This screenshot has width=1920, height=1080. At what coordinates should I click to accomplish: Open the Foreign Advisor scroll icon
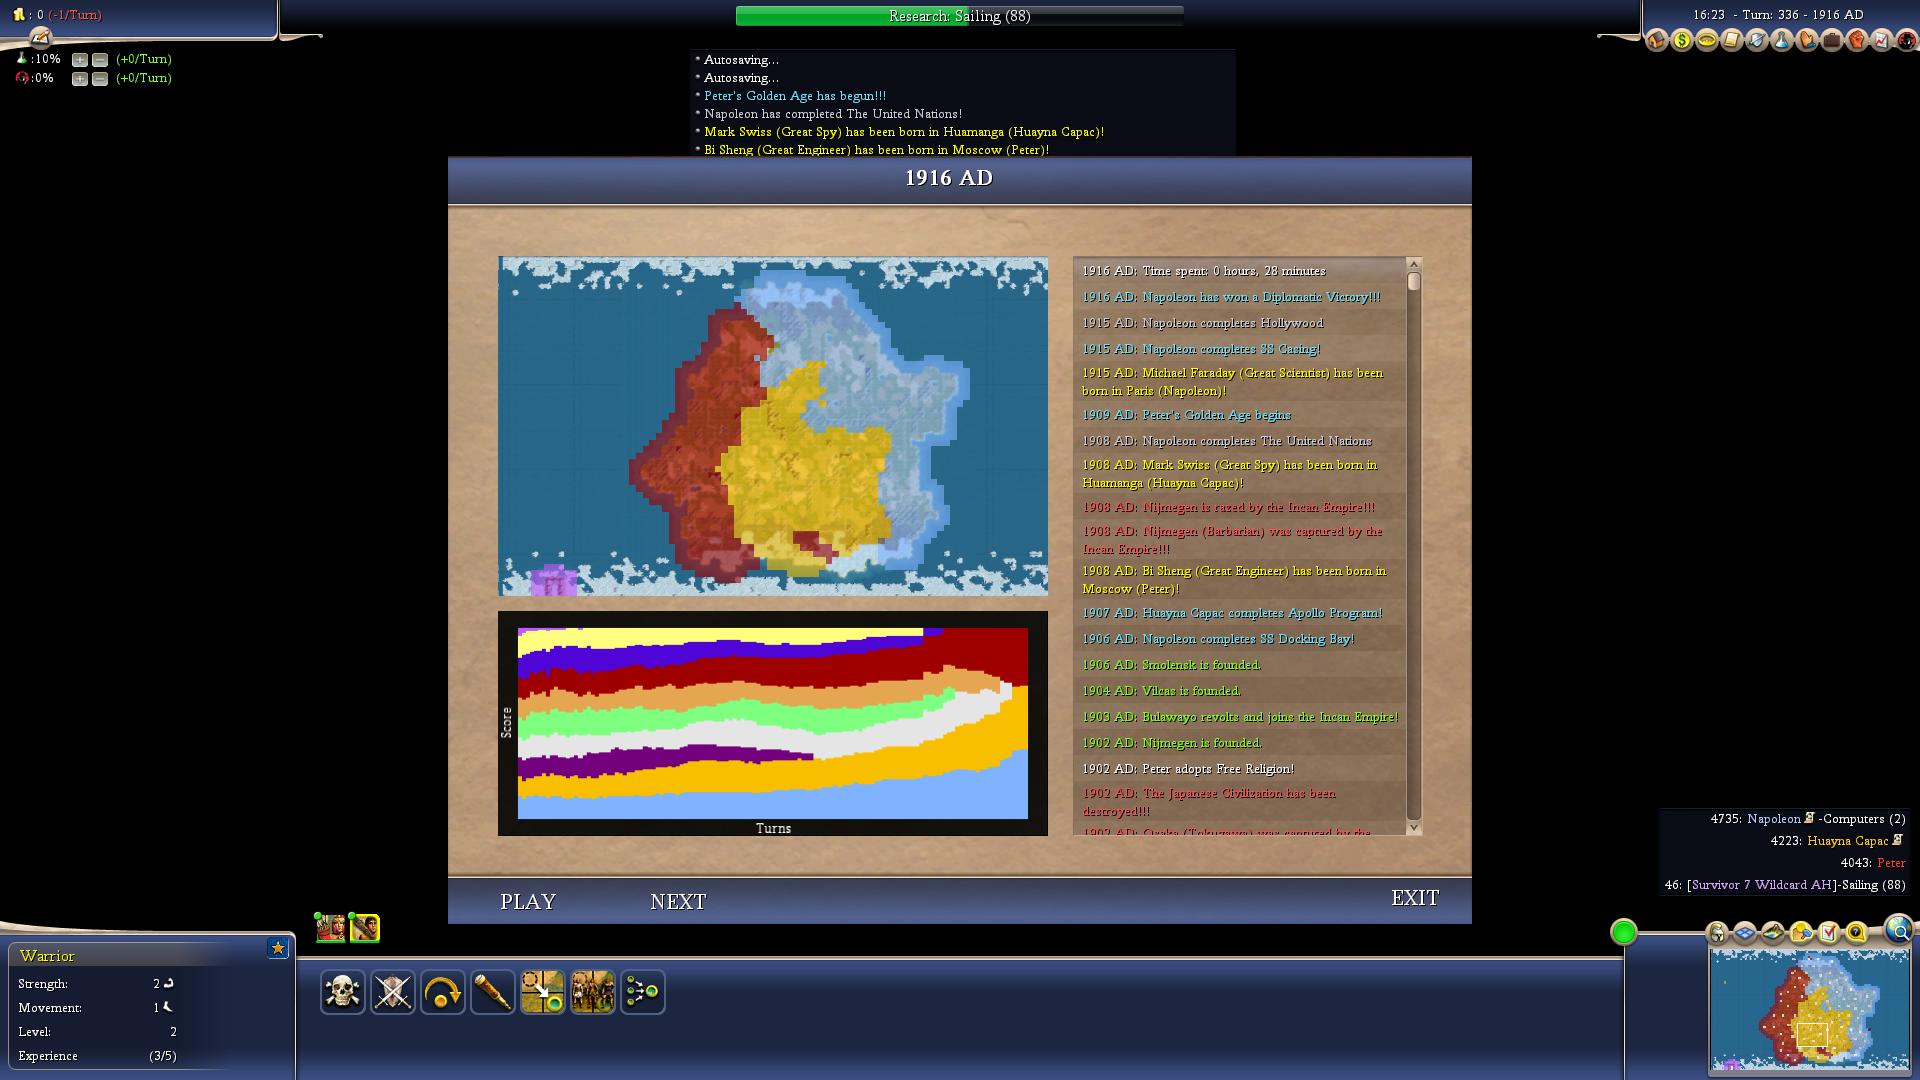(1732, 41)
